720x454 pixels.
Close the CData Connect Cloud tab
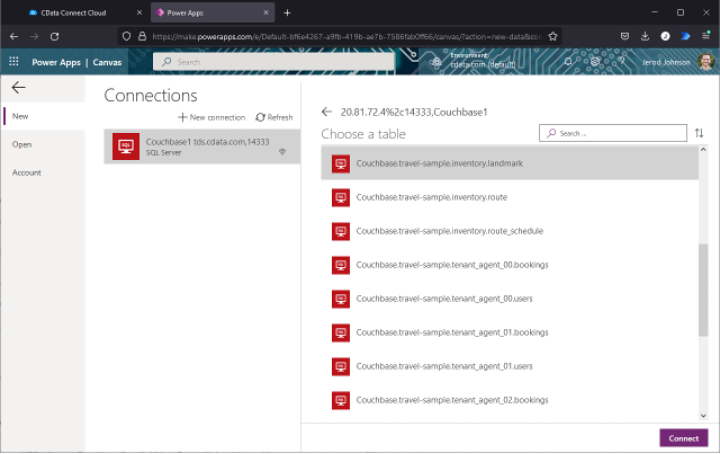click(139, 13)
